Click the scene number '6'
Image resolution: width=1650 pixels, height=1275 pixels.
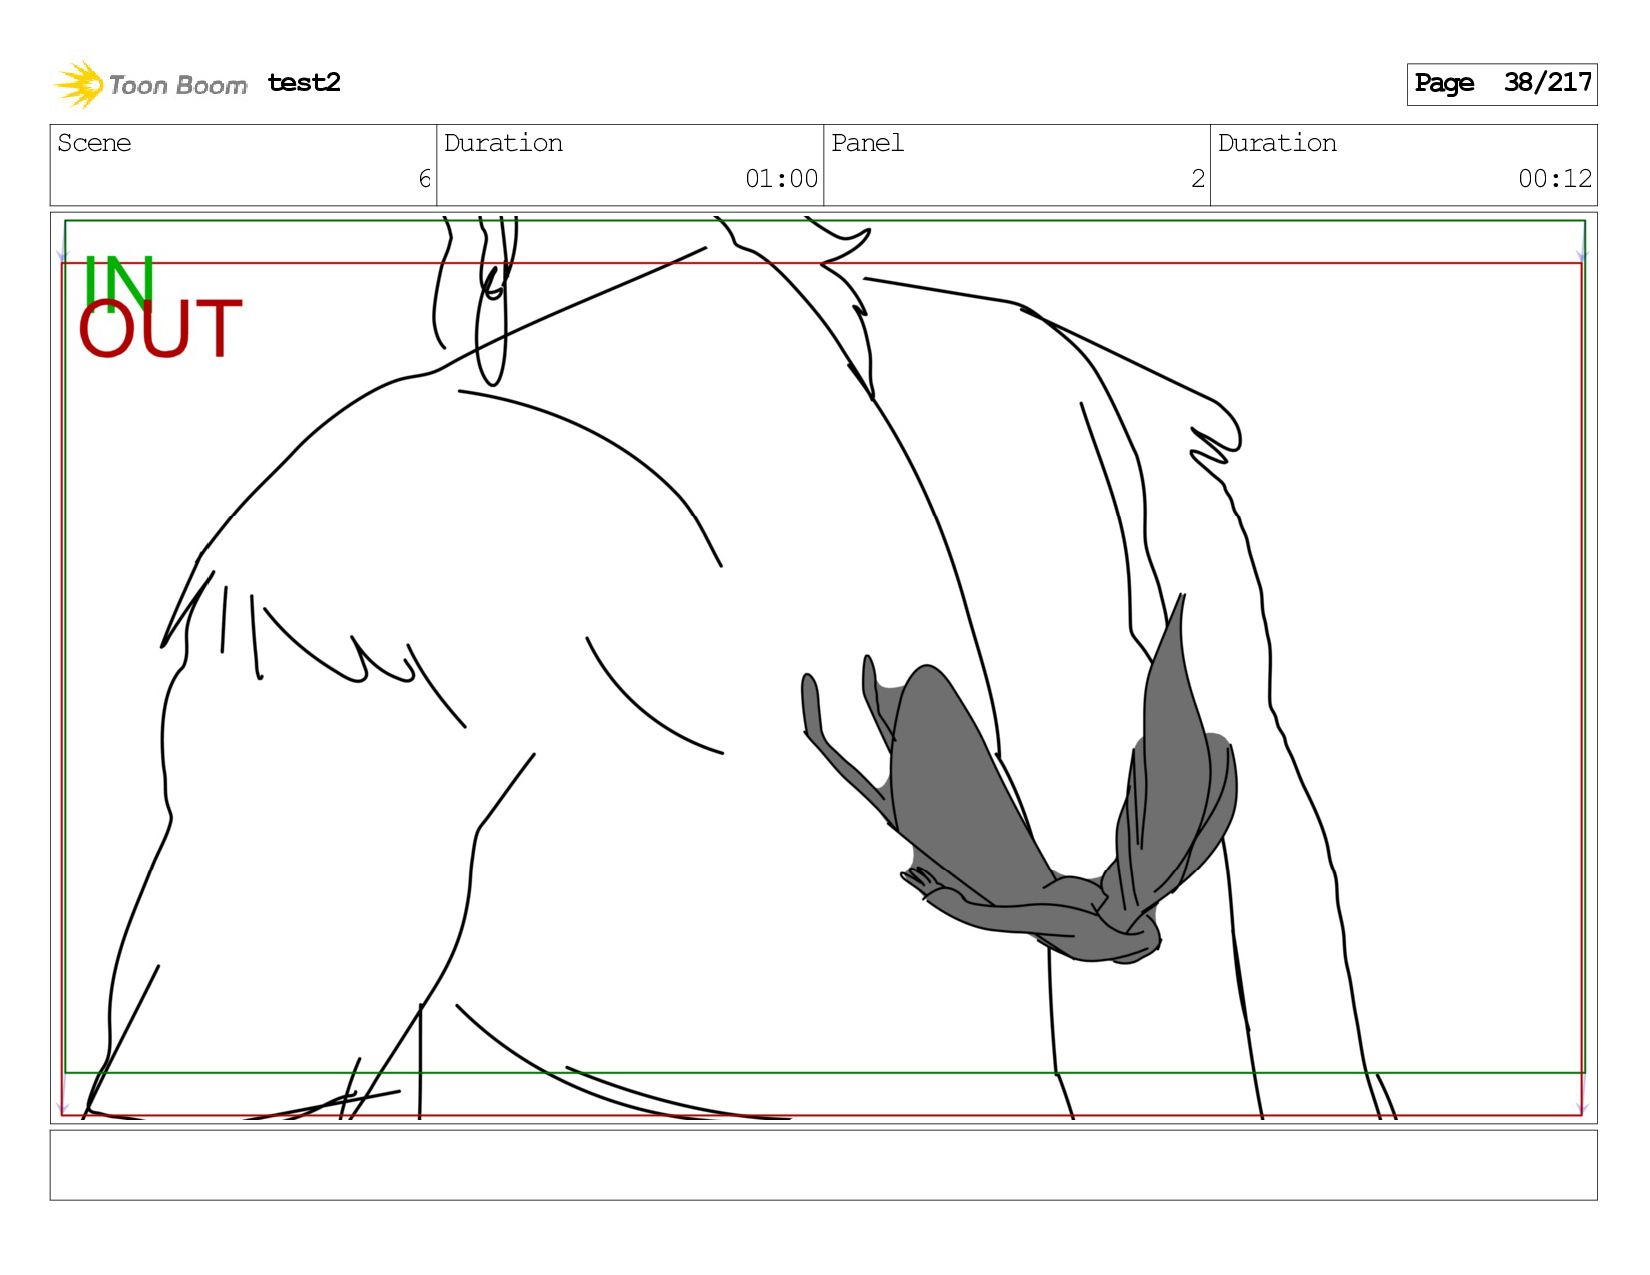(x=424, y=179)
